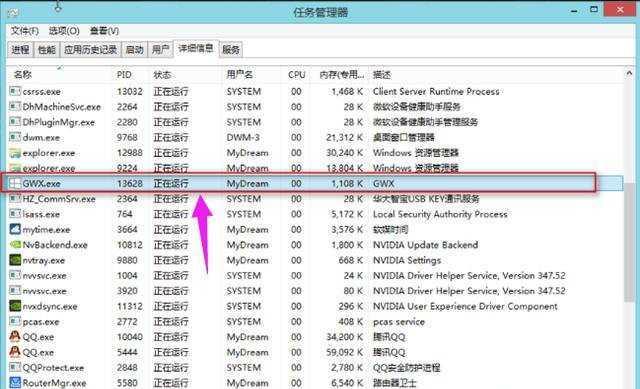Sort by the CPU column header
Image resolution: width=640 pixels, height=389 pixels.
click(296, 75)
